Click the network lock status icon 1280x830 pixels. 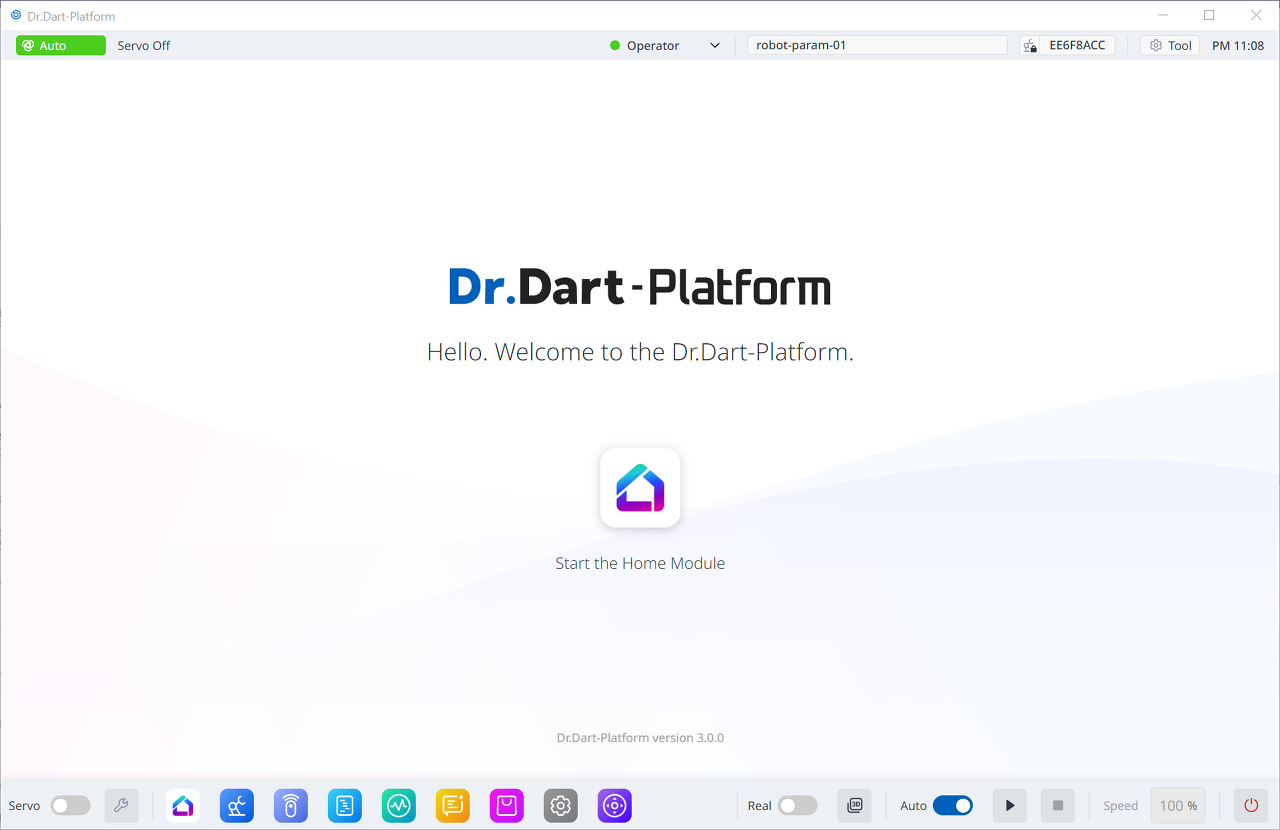point(1029,44)
